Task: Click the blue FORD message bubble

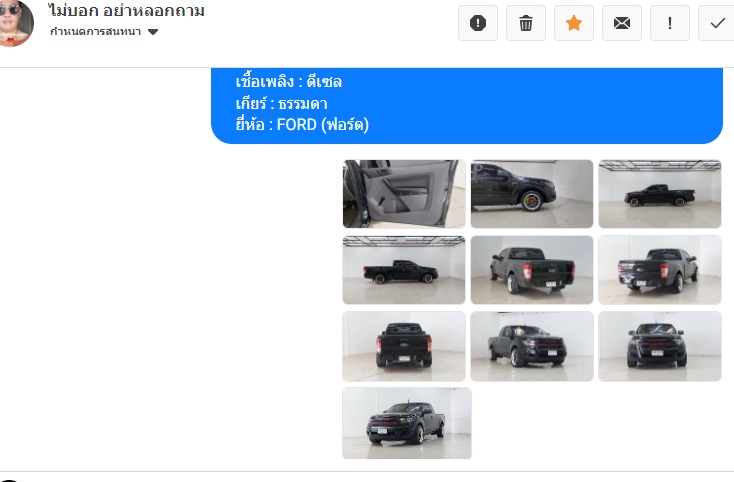Action: tap(467, 106)
